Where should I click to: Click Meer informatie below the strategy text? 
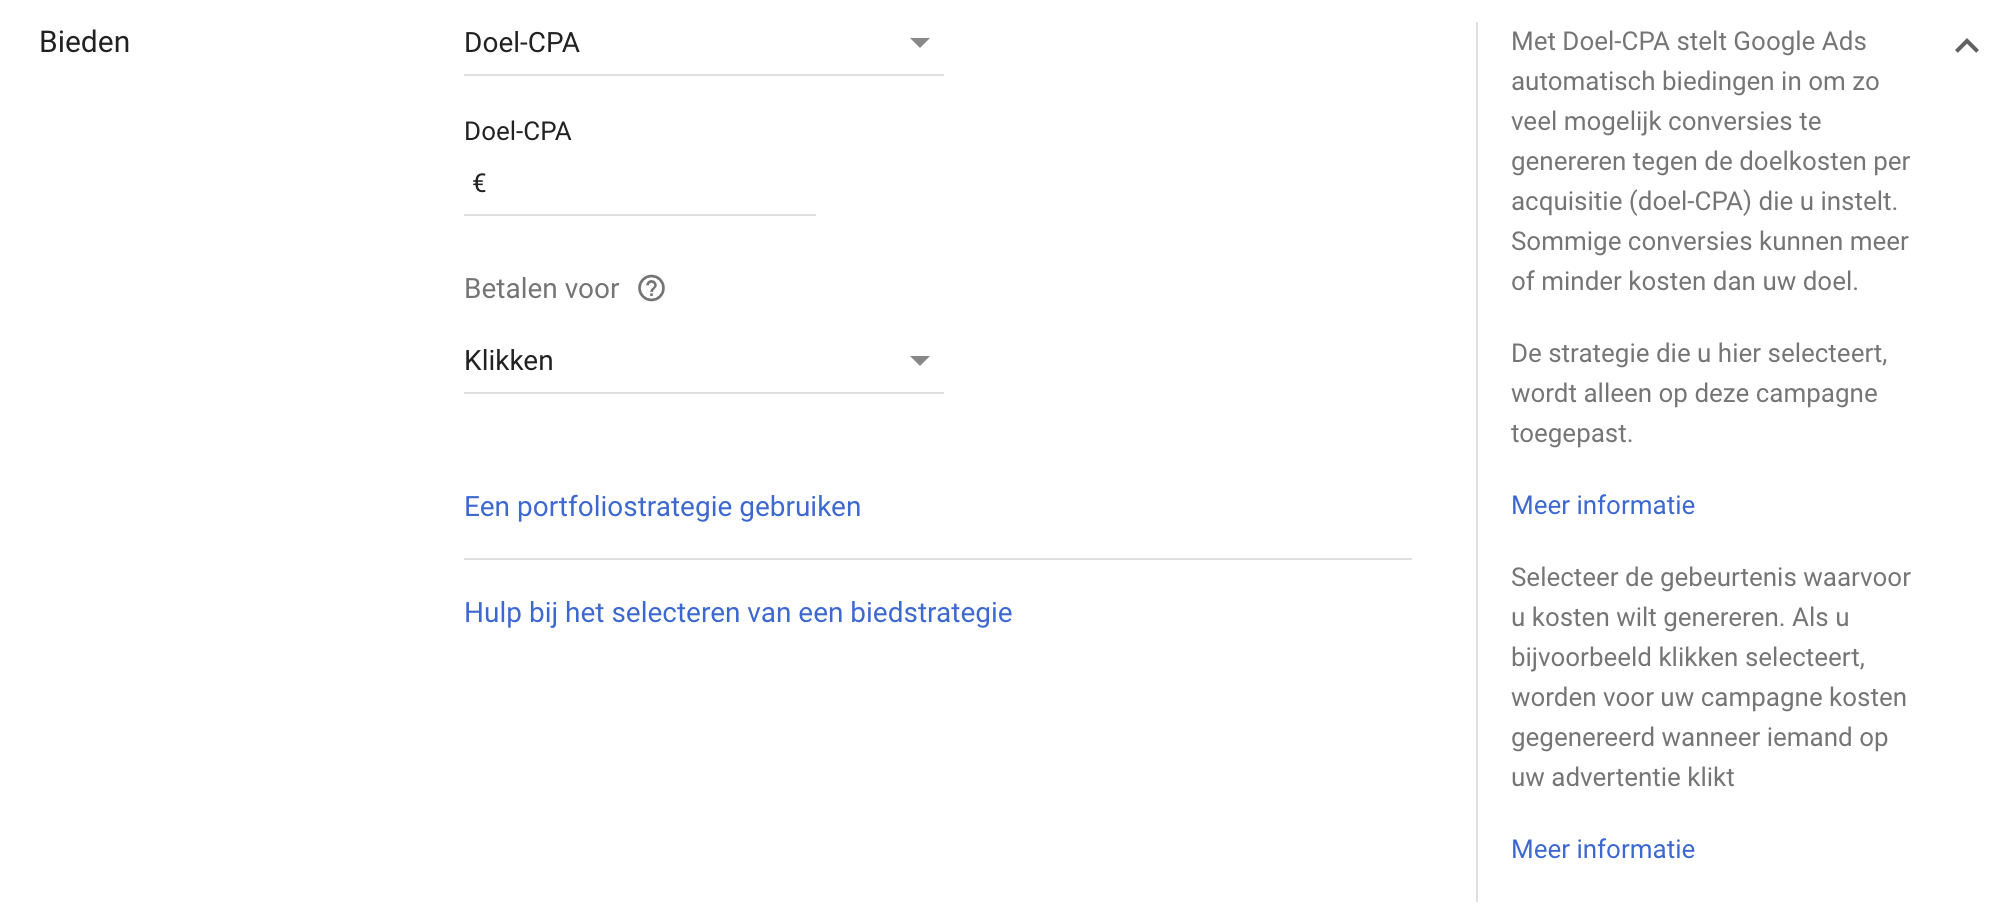(x=1602, y=505)
